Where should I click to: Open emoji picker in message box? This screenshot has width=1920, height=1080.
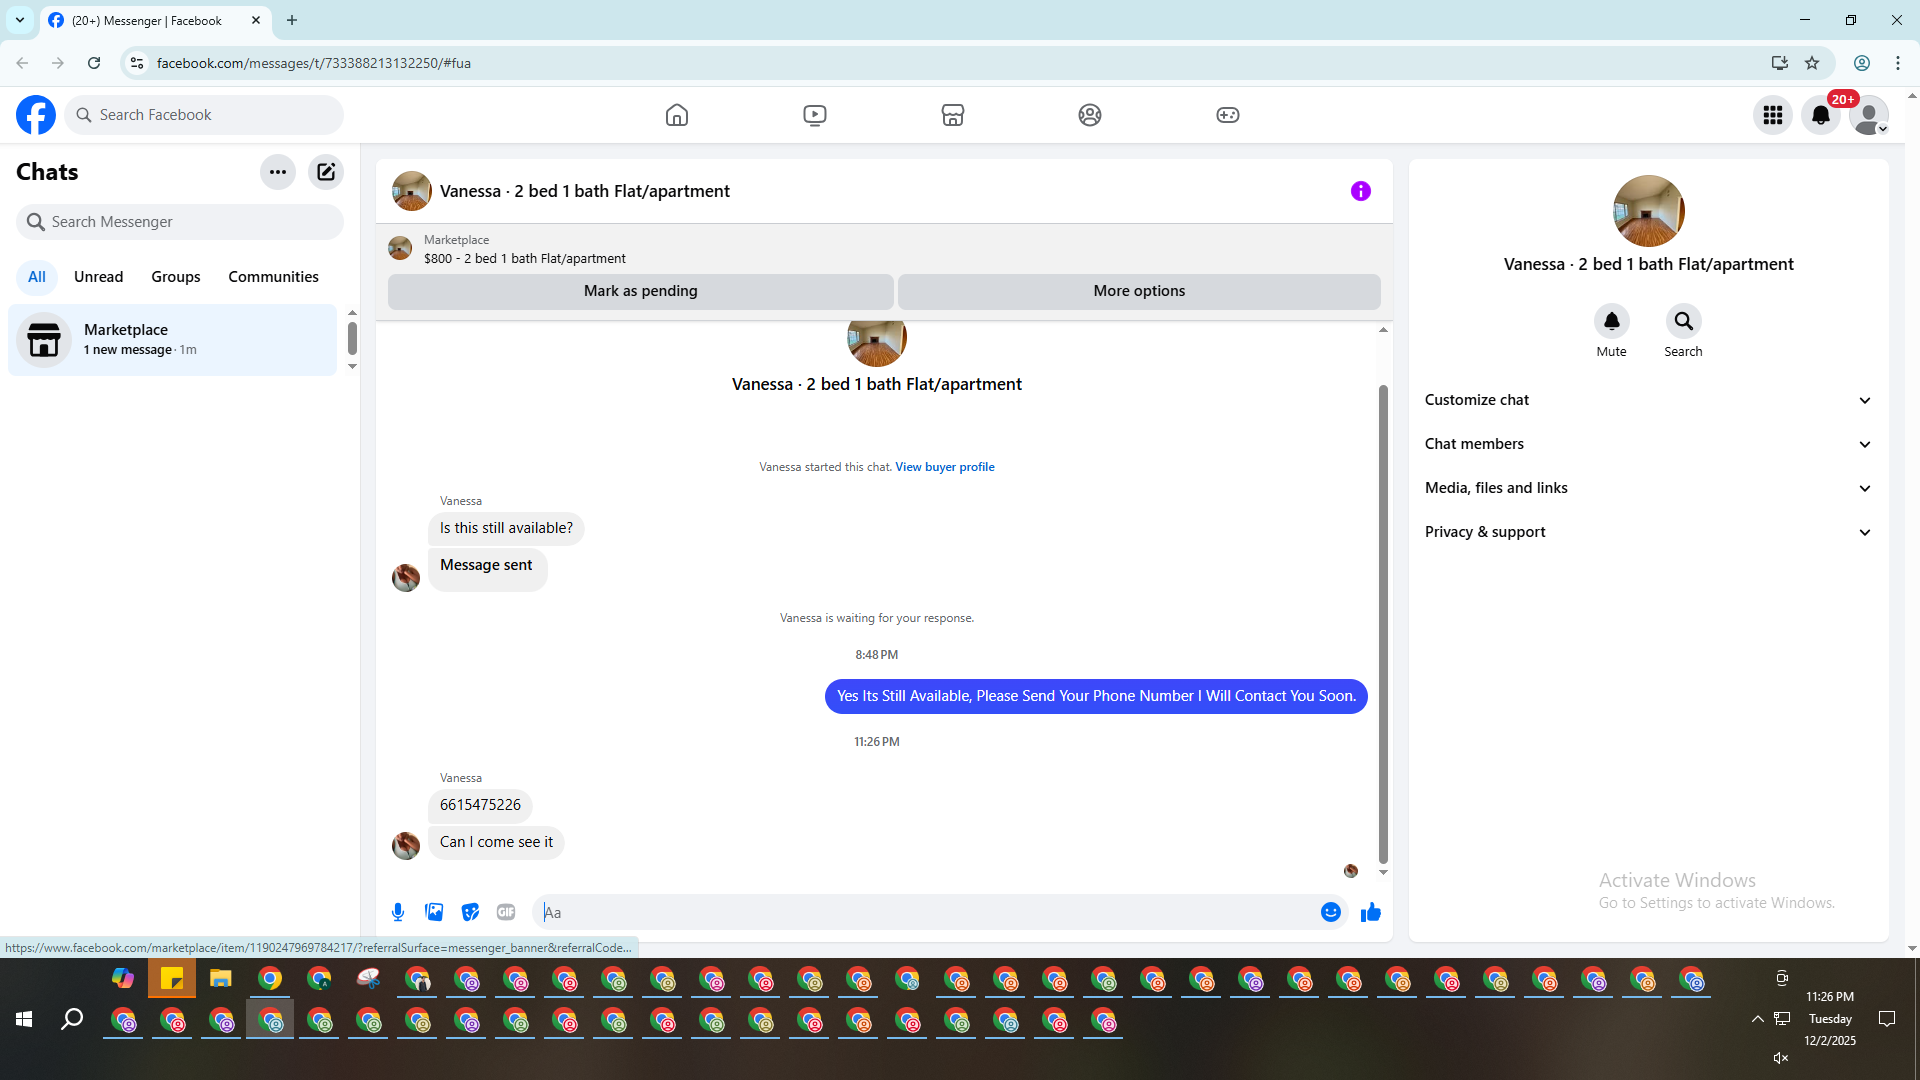click(1330, 912)
